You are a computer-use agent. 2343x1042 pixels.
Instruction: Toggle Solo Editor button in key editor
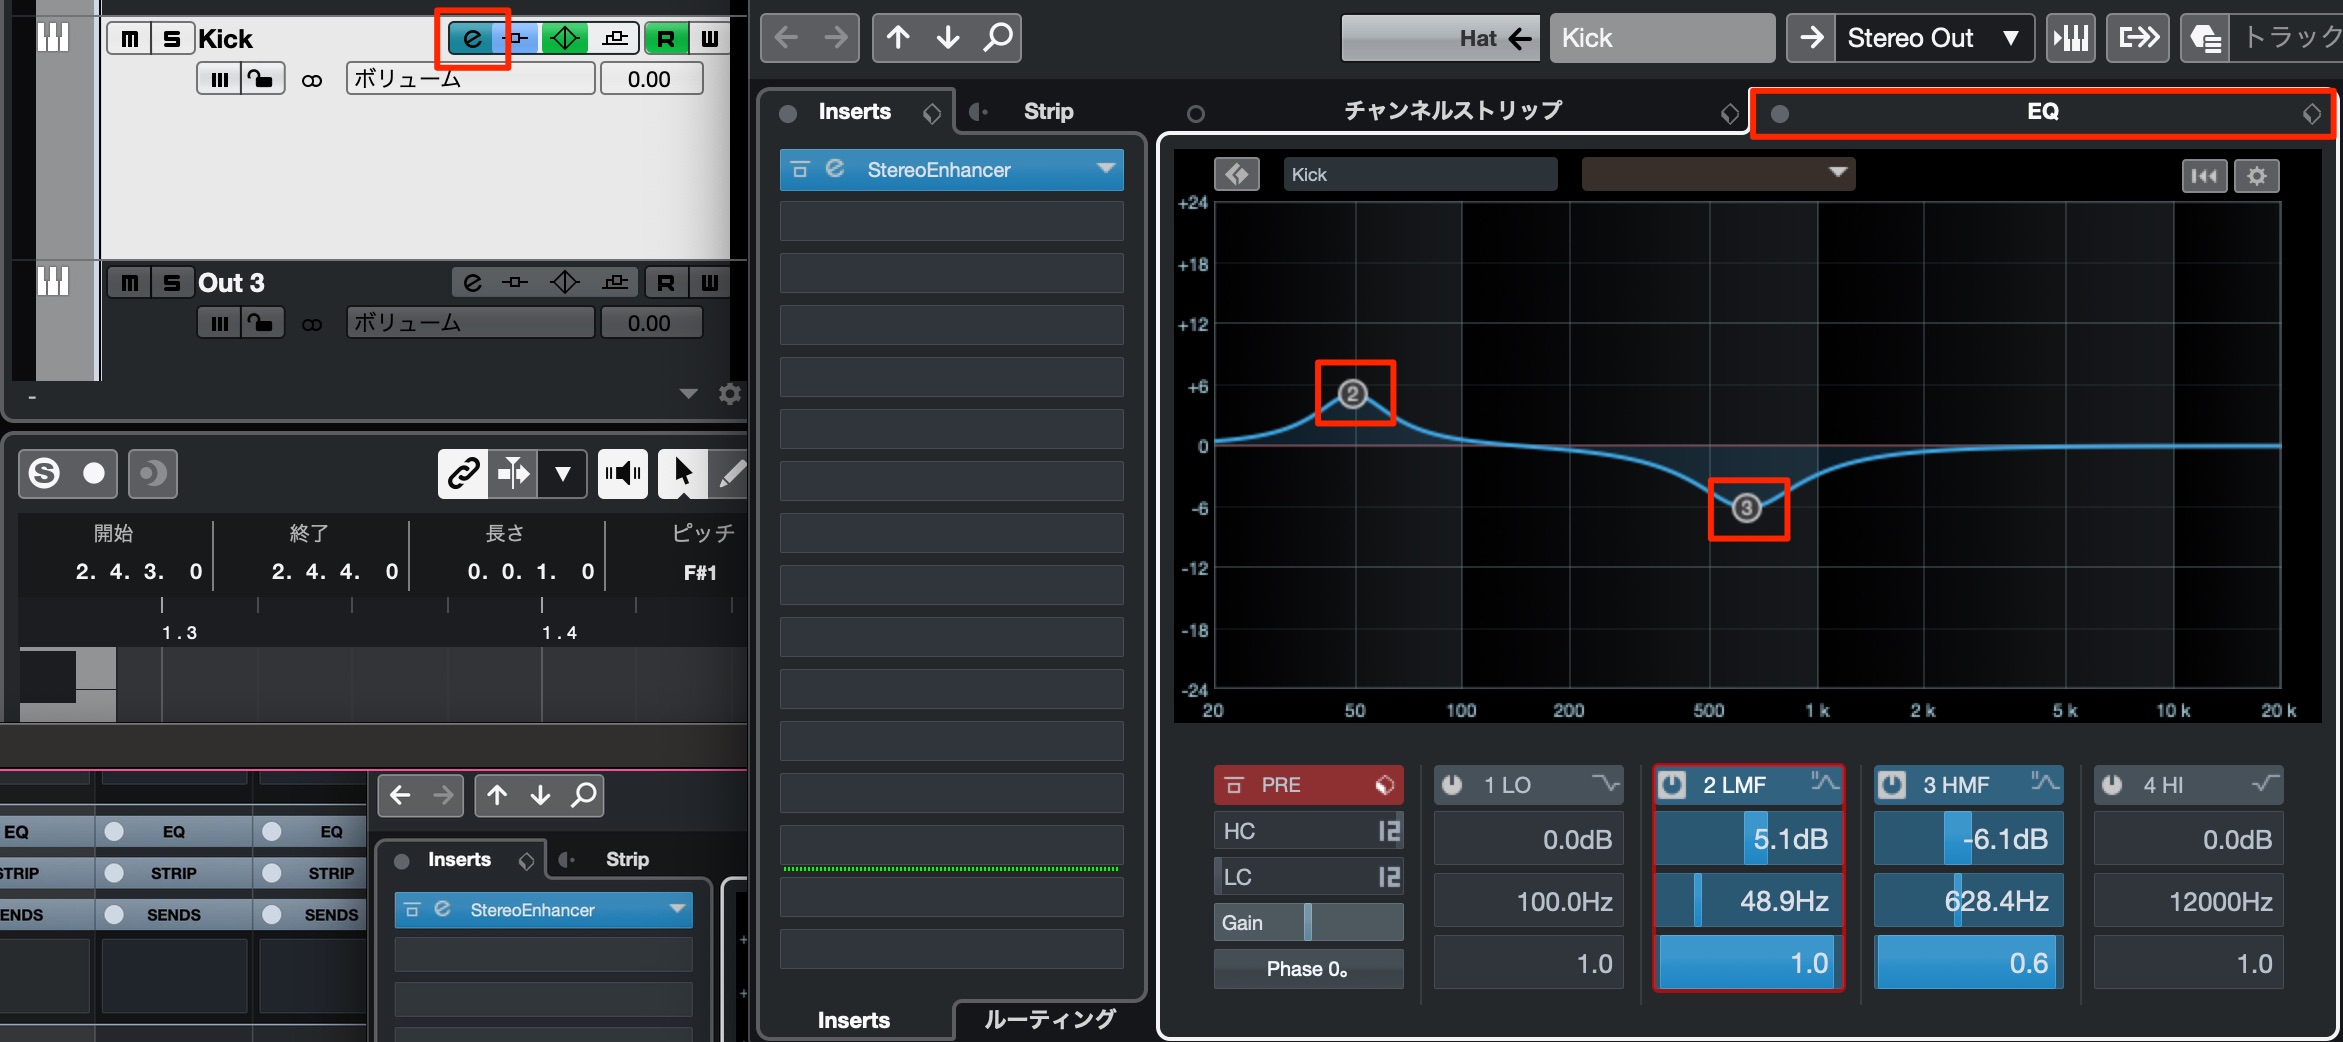coord(44,473)
